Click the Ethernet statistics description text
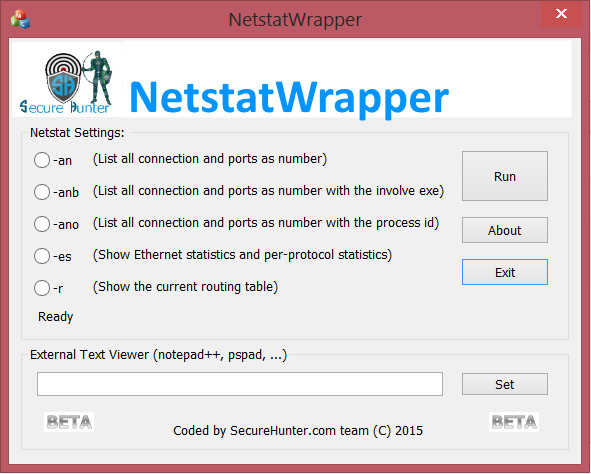The image size is (591, 474). click(x=242, y=255)
